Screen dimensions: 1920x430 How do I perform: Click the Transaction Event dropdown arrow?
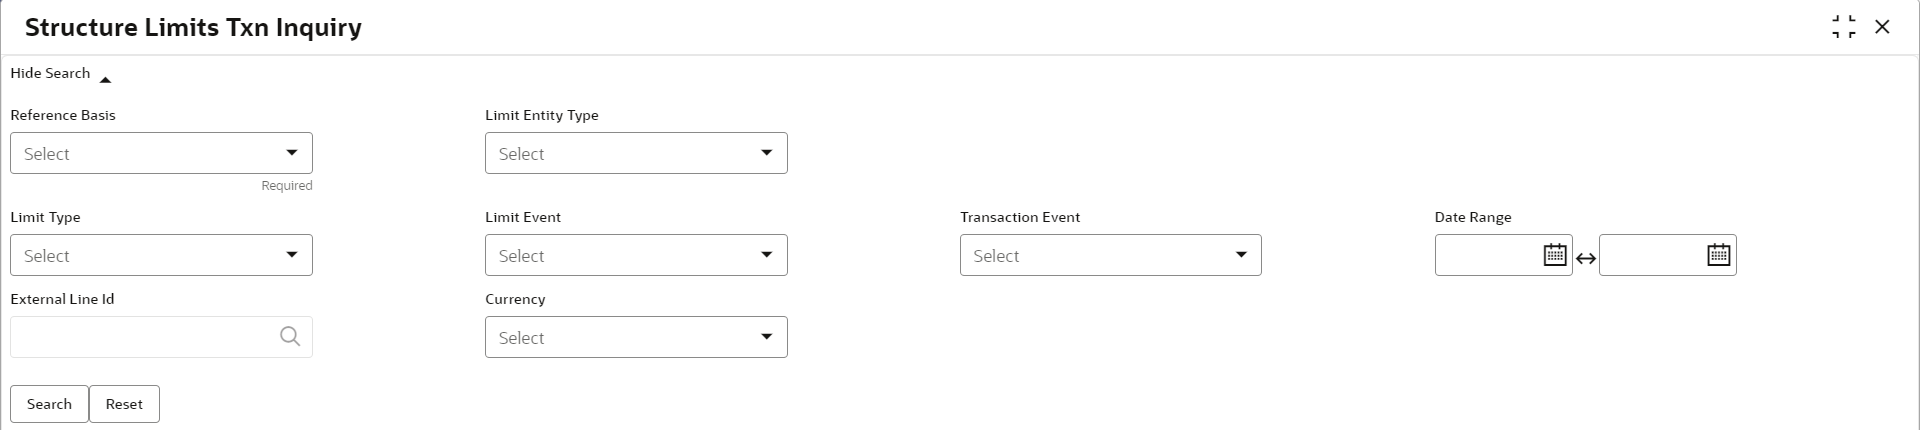click(x=1241, y=255)
